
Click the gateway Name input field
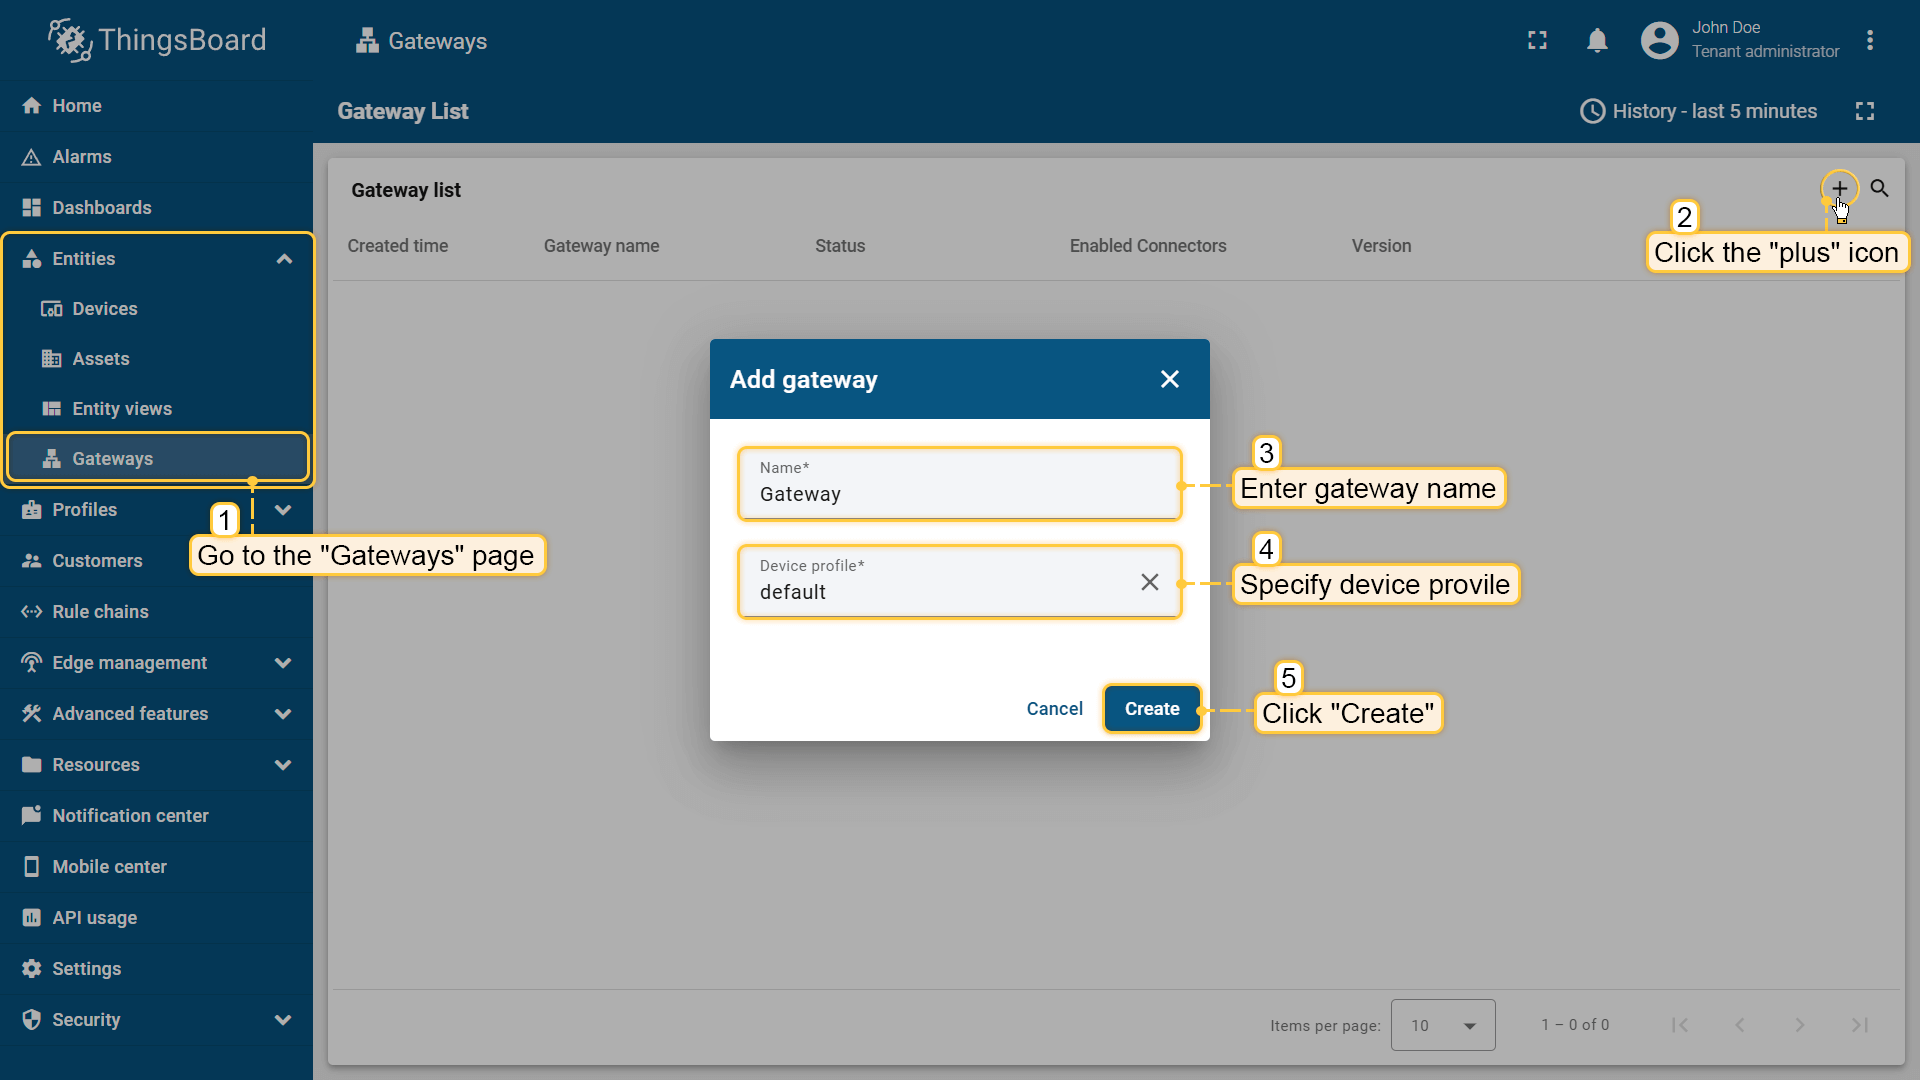[958, 494]
